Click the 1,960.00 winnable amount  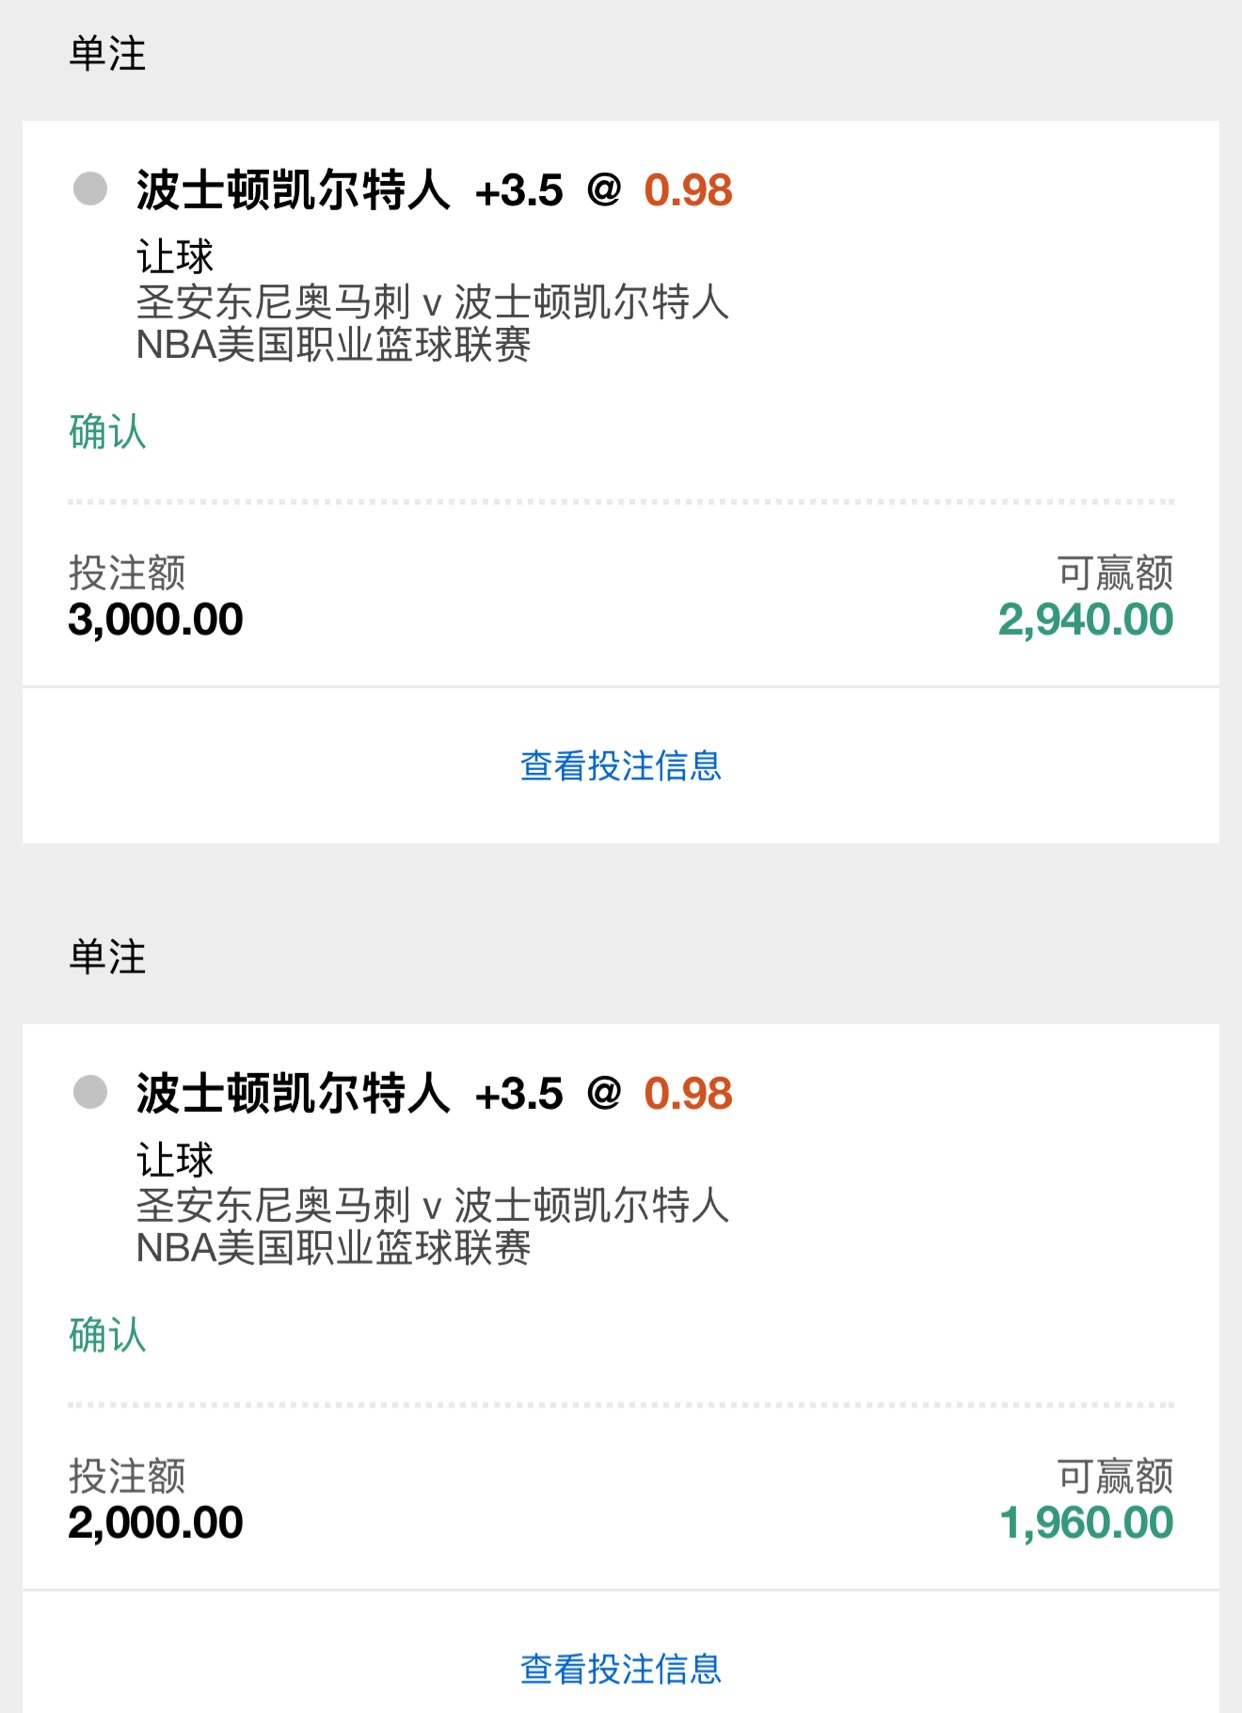[x=1086, y=1523]
